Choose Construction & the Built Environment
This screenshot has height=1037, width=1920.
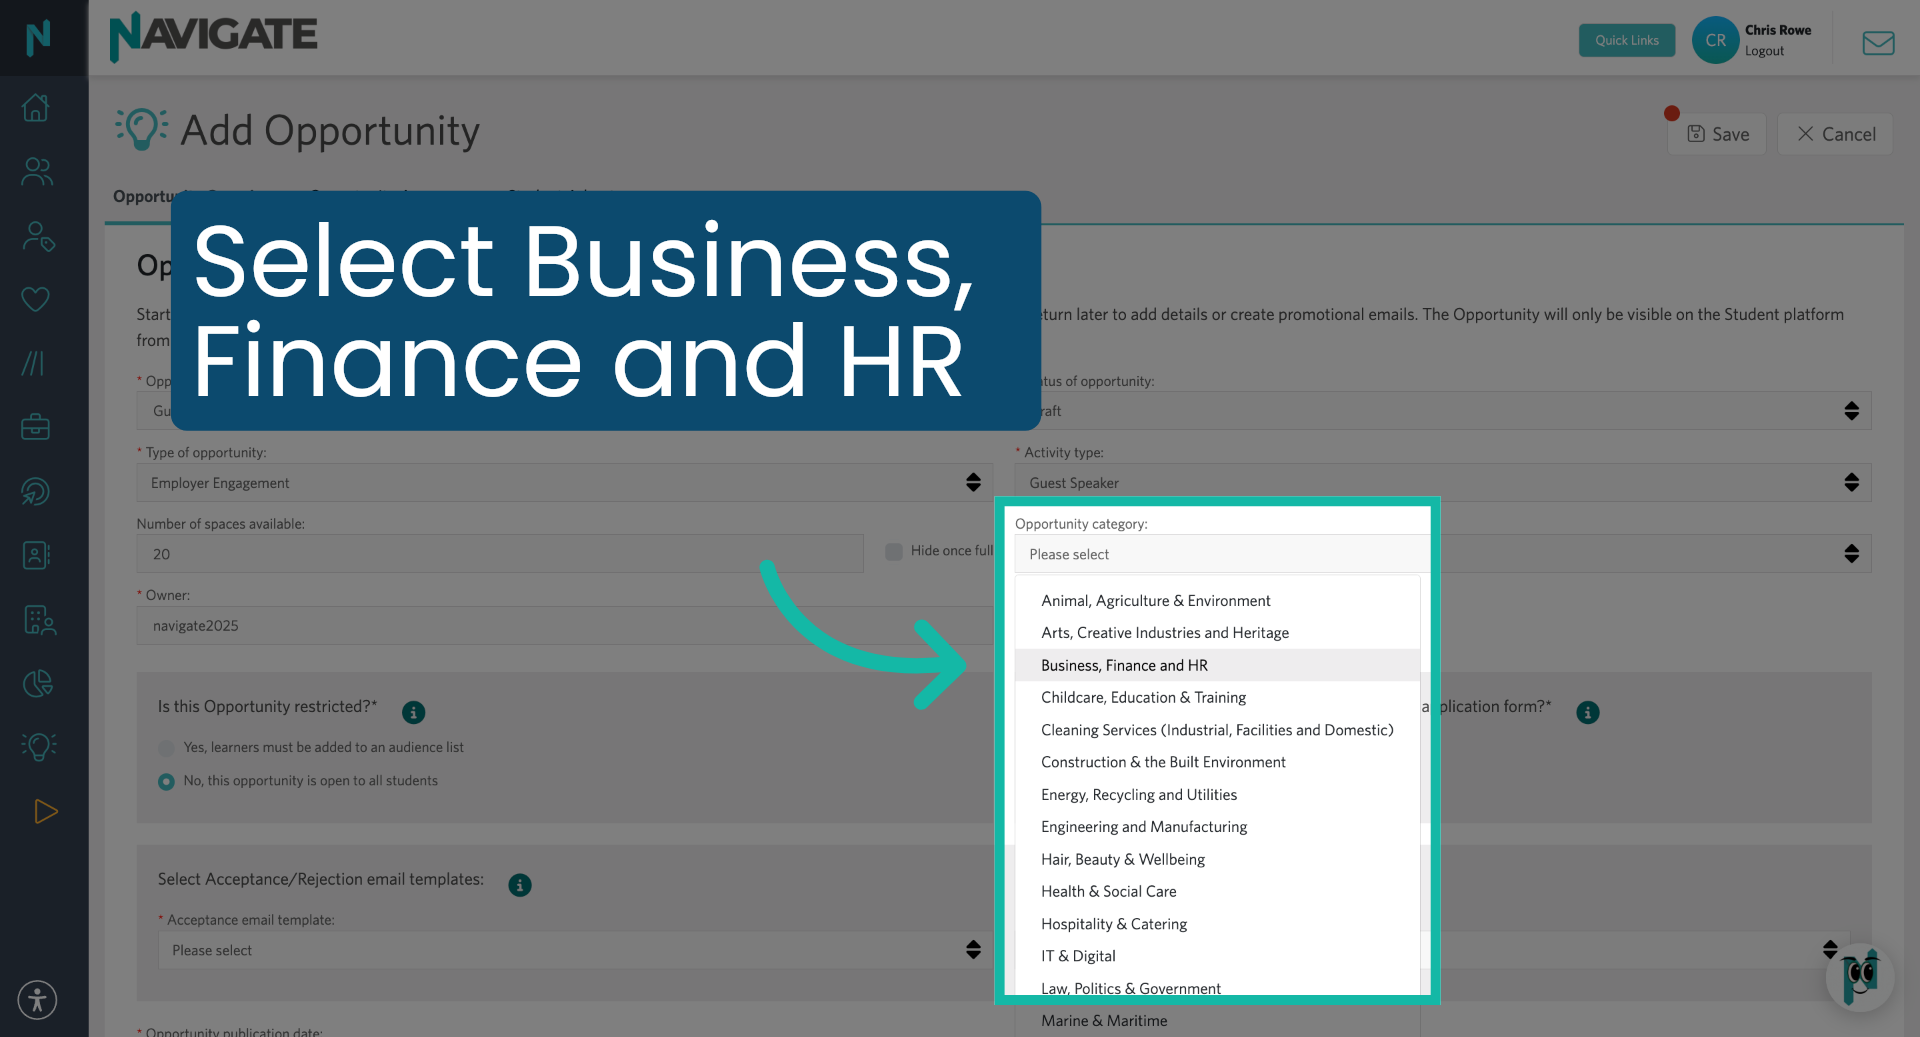(x=1217, y=762)
